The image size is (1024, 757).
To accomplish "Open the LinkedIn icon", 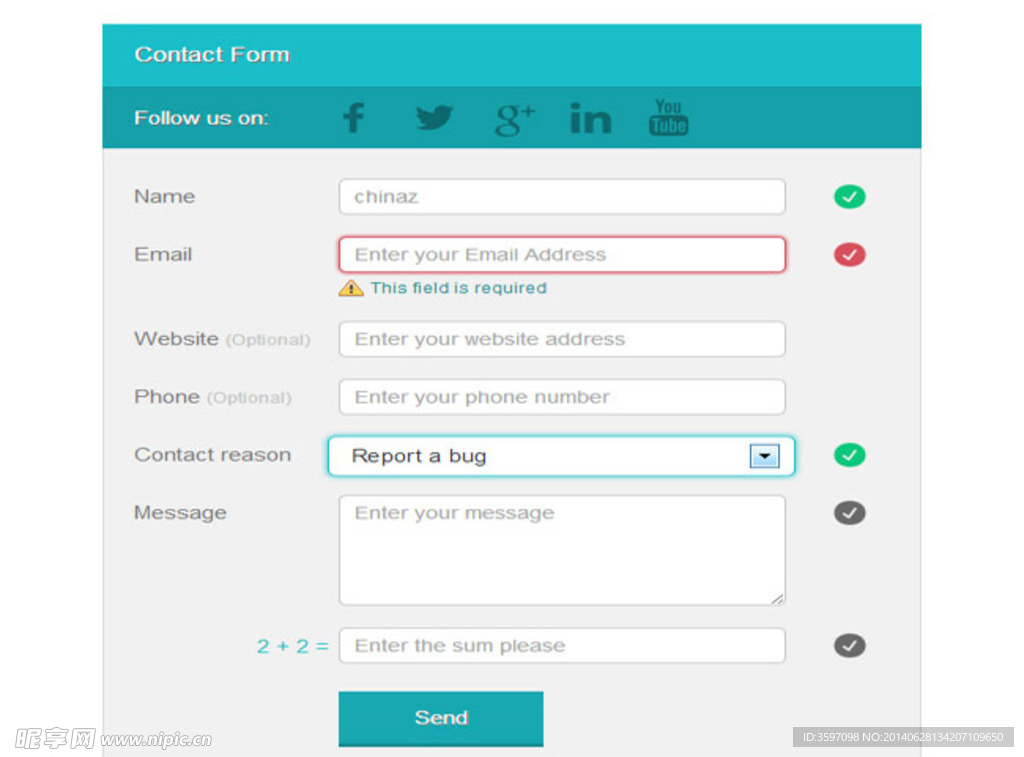I will click(591, 118).
